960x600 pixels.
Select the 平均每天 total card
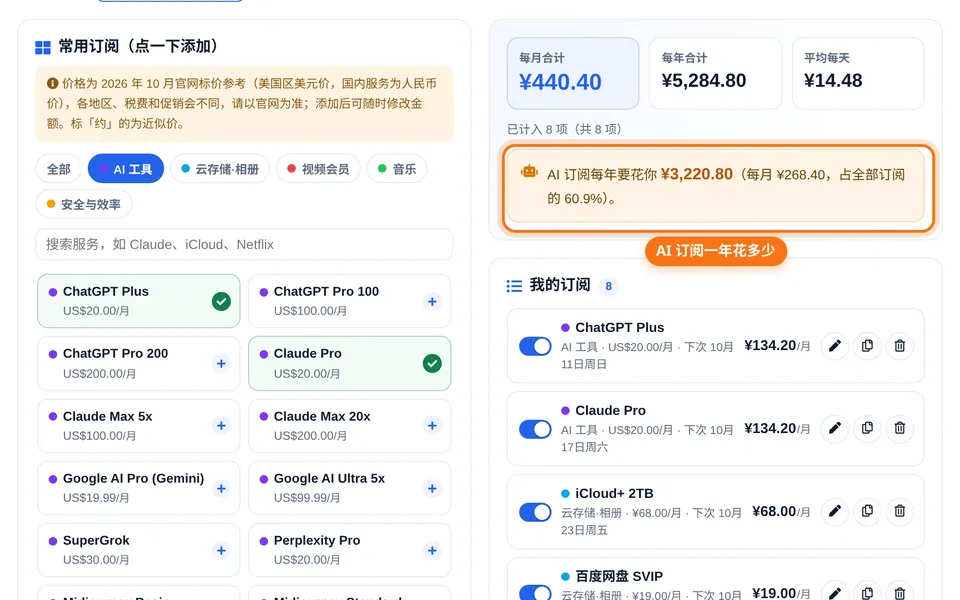pos(858,73)
